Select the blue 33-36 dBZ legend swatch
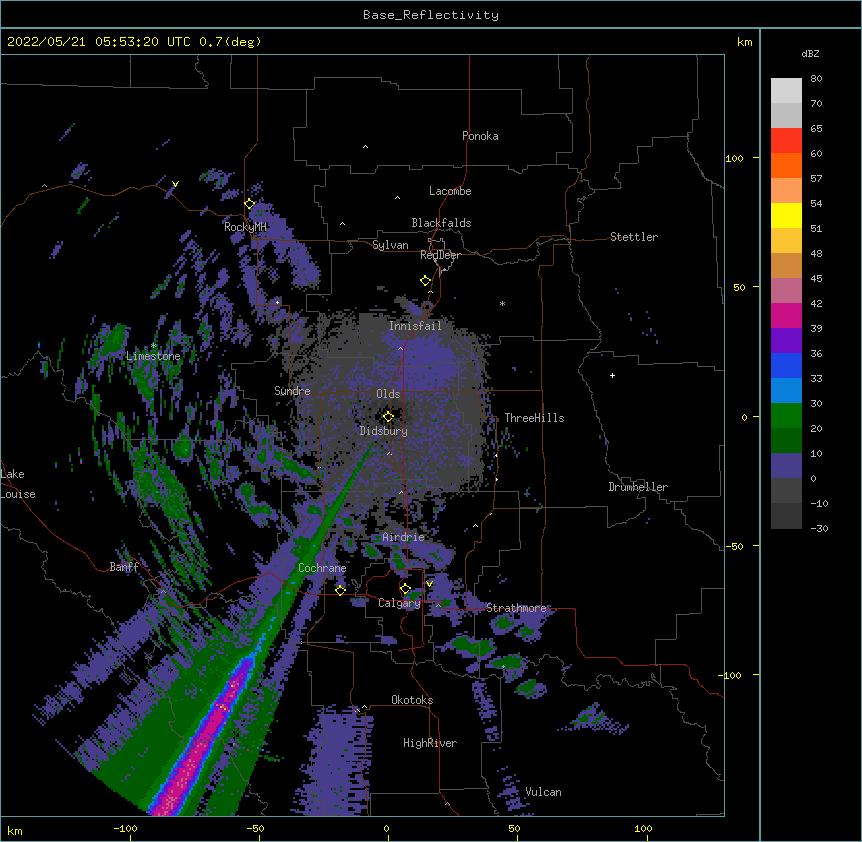This screenshot has height=842, width=862. pos(786,365)
